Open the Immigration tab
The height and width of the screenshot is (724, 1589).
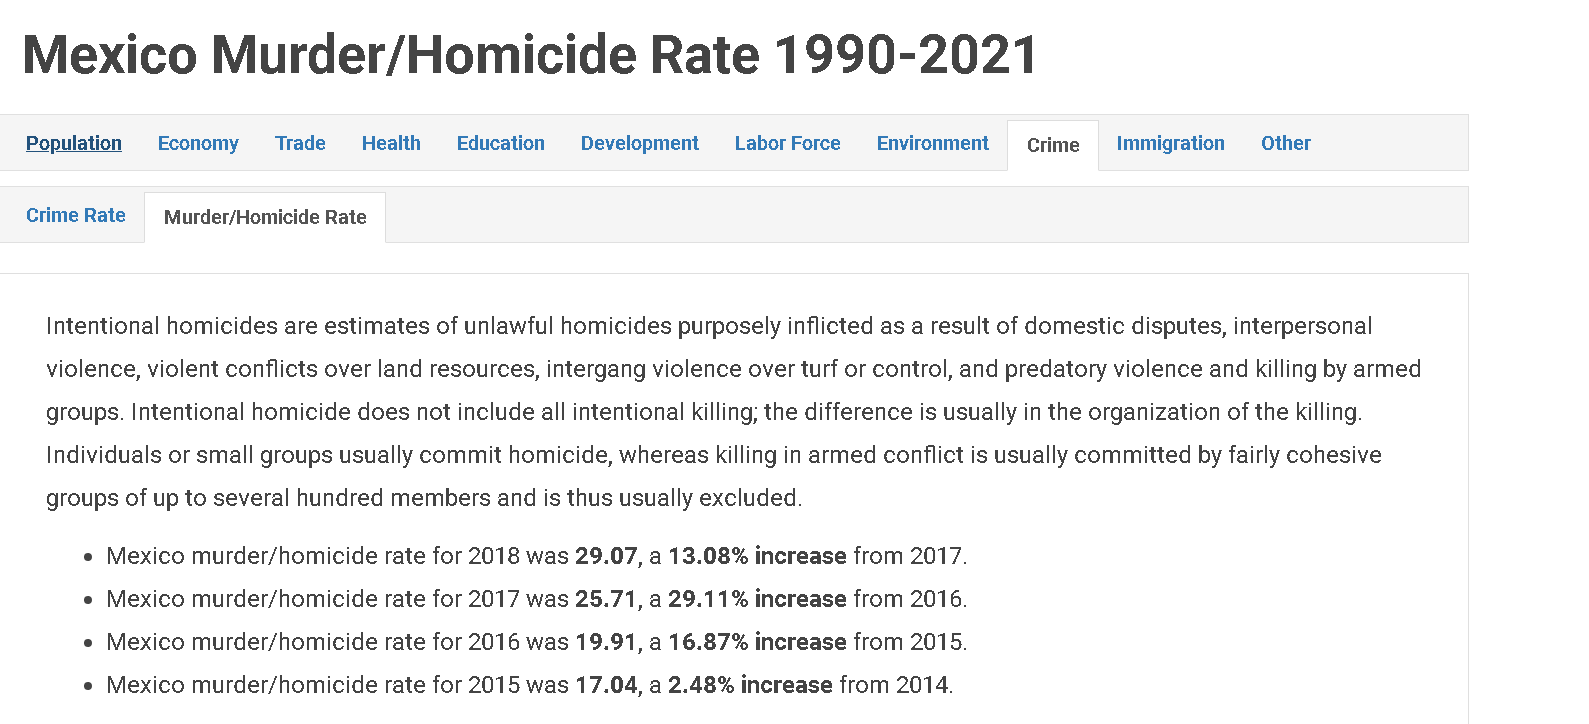tap(1171, 143)
